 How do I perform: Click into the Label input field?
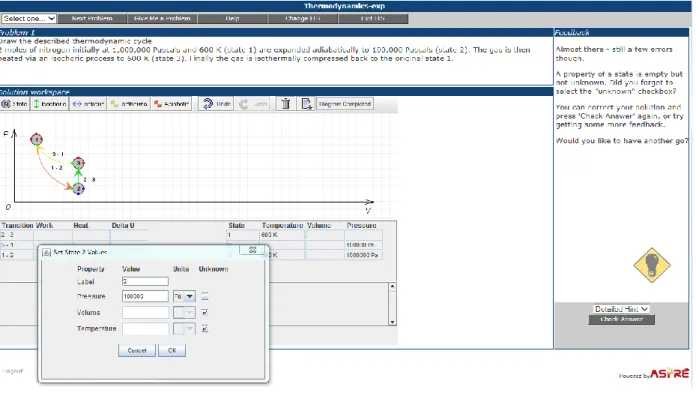coord(145,282)
